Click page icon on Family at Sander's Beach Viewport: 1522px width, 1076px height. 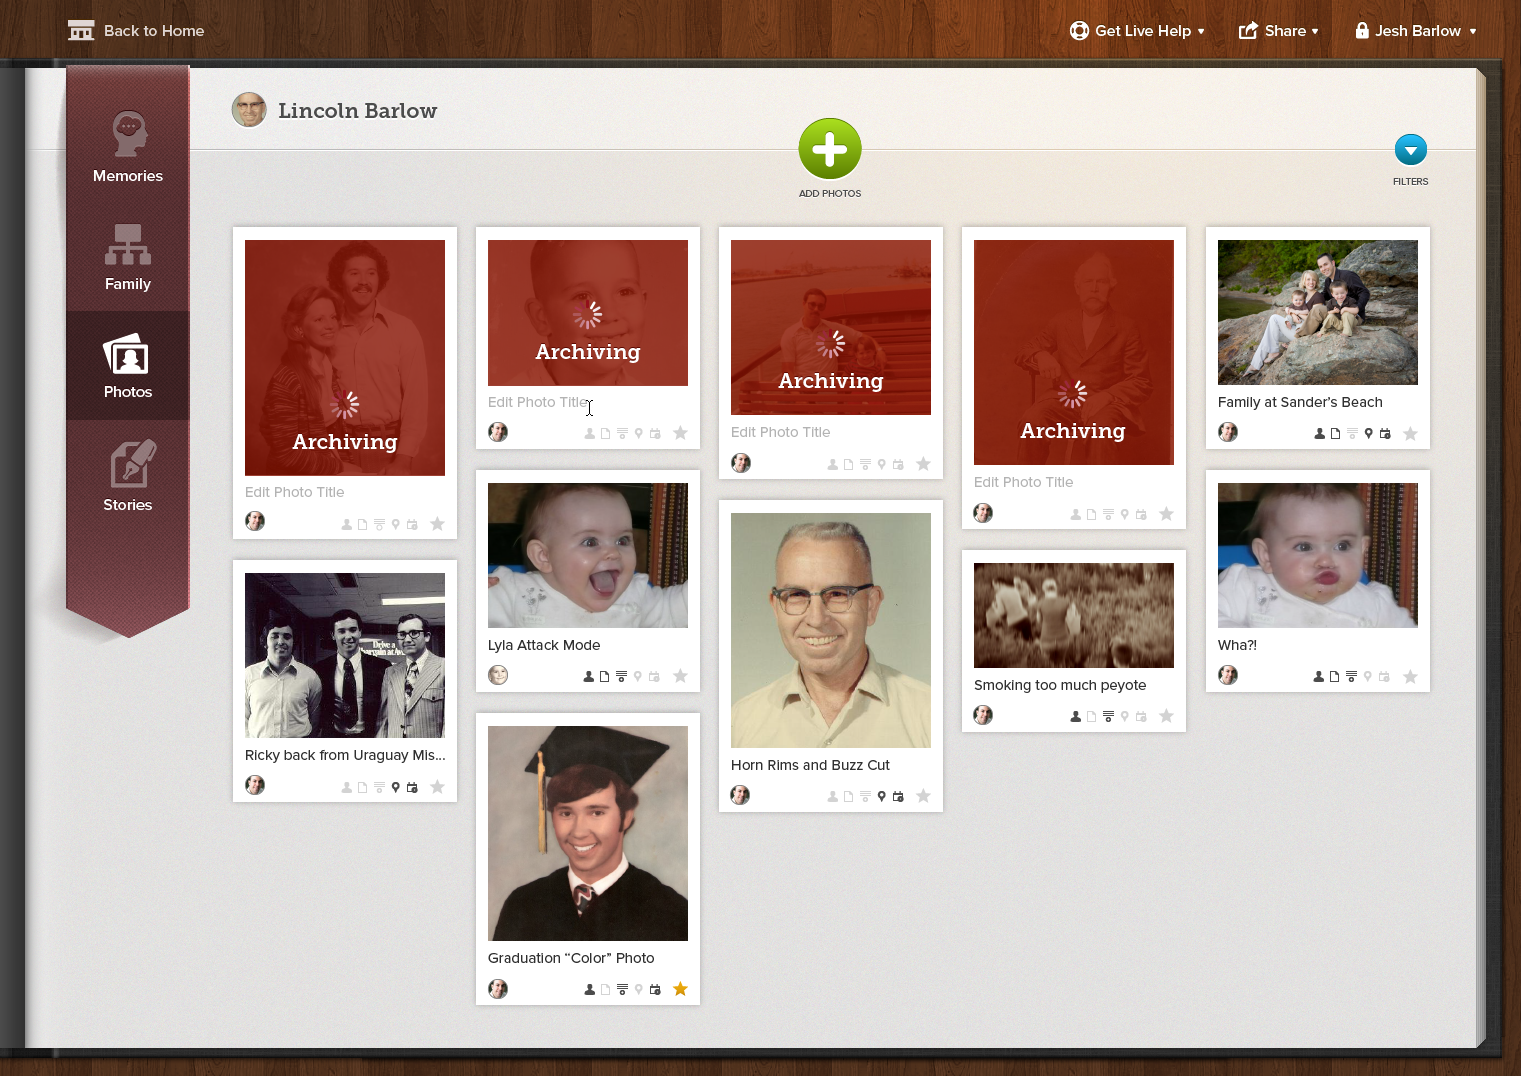click(1334, 434)
